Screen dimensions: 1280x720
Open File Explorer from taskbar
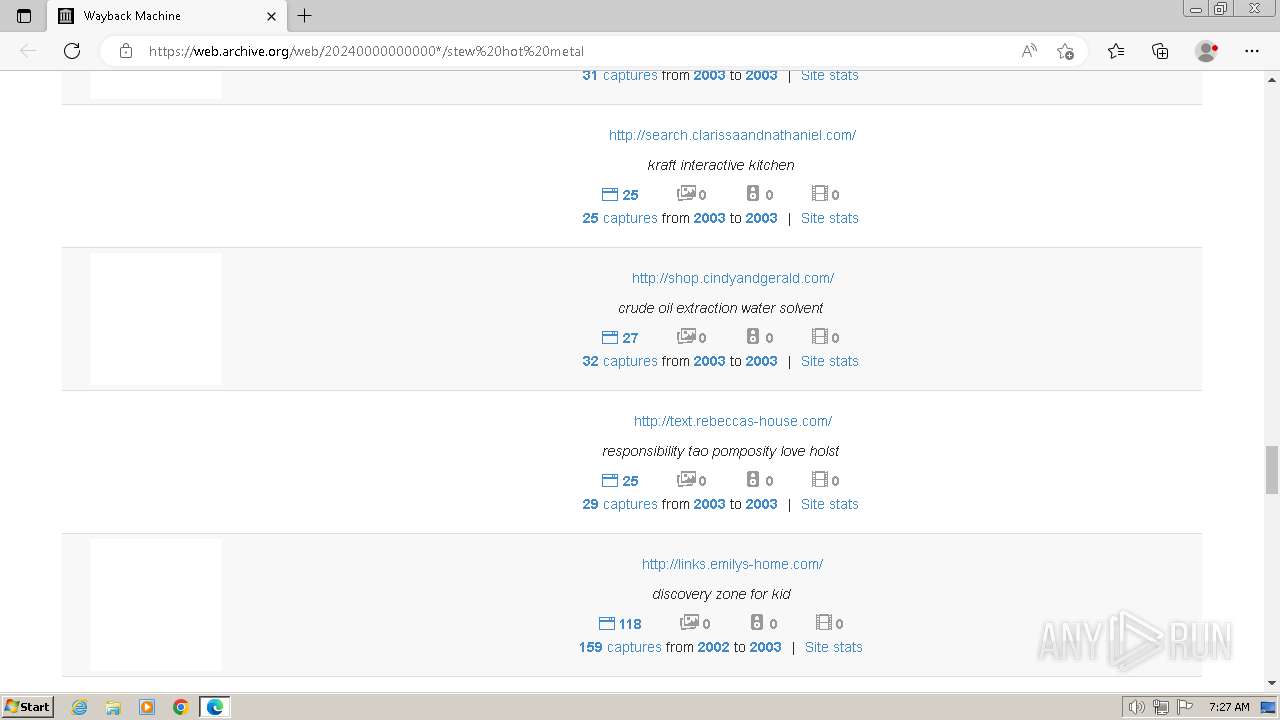pos(113,707)
